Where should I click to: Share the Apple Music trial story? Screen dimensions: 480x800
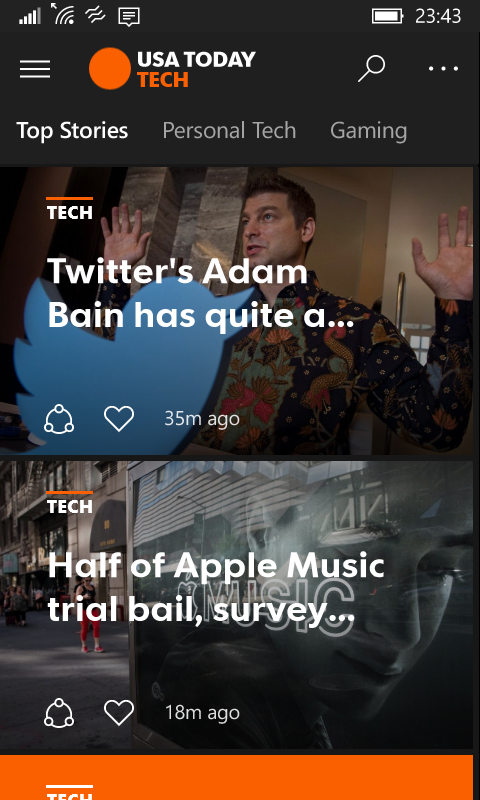pos(59,713)
